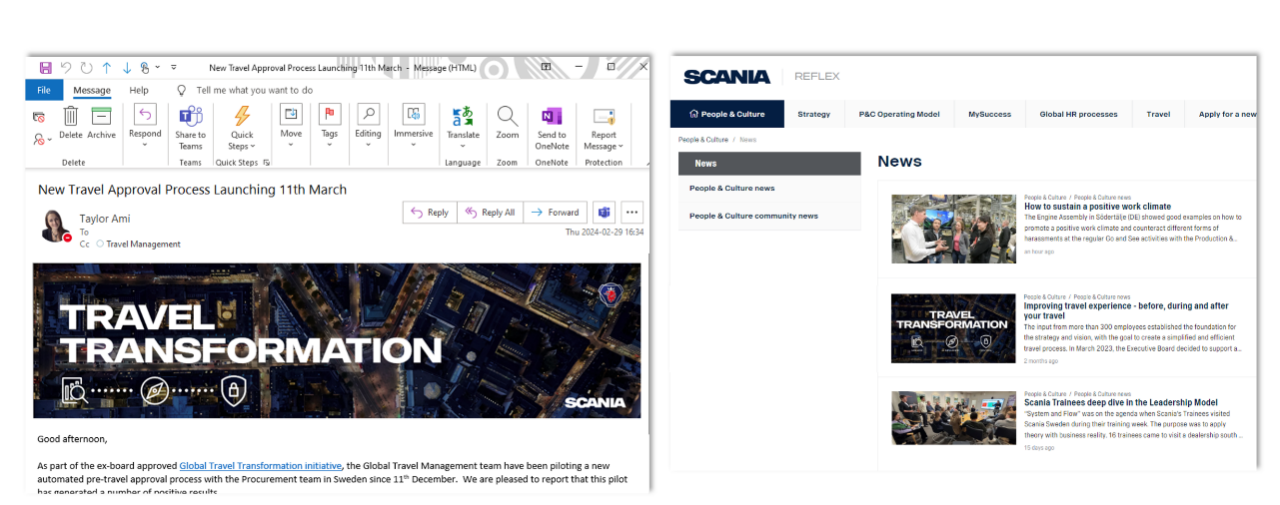The height and width of the screenshot is (505, 1280).
Task: Open the Global Travel Transformation initiative link
Action: (261, 465)
